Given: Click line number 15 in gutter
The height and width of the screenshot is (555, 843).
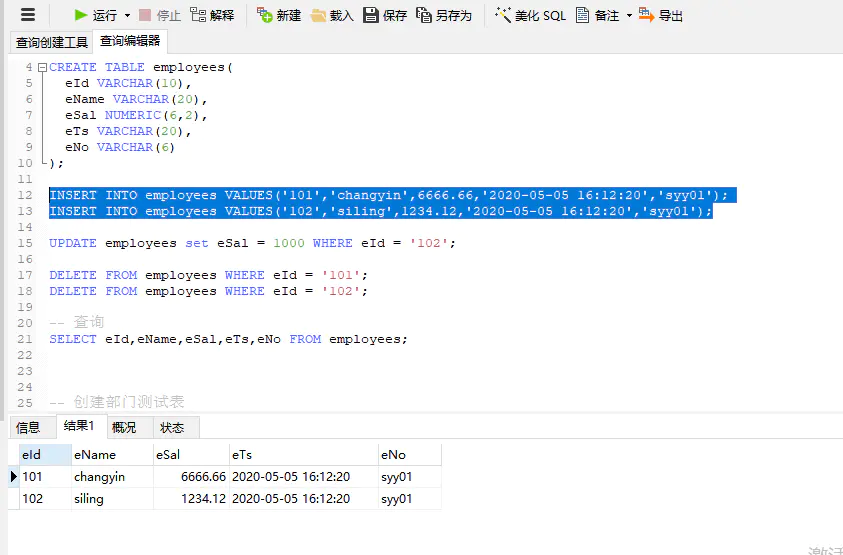Looking at the screenshot, I should pos(25,243).
